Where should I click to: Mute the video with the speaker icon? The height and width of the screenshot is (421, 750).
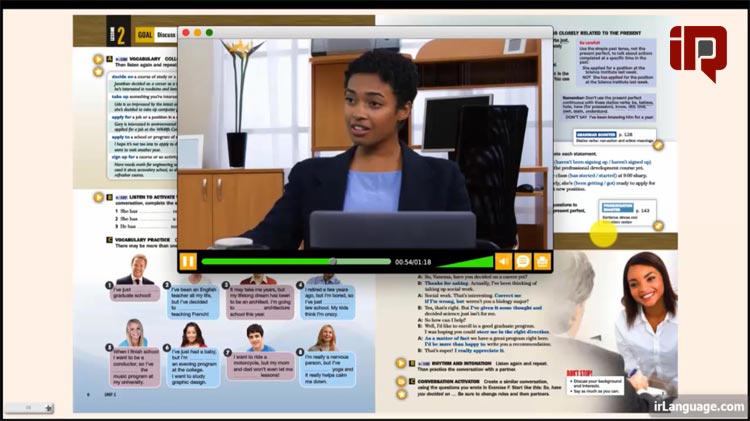[x=503, y=262]
